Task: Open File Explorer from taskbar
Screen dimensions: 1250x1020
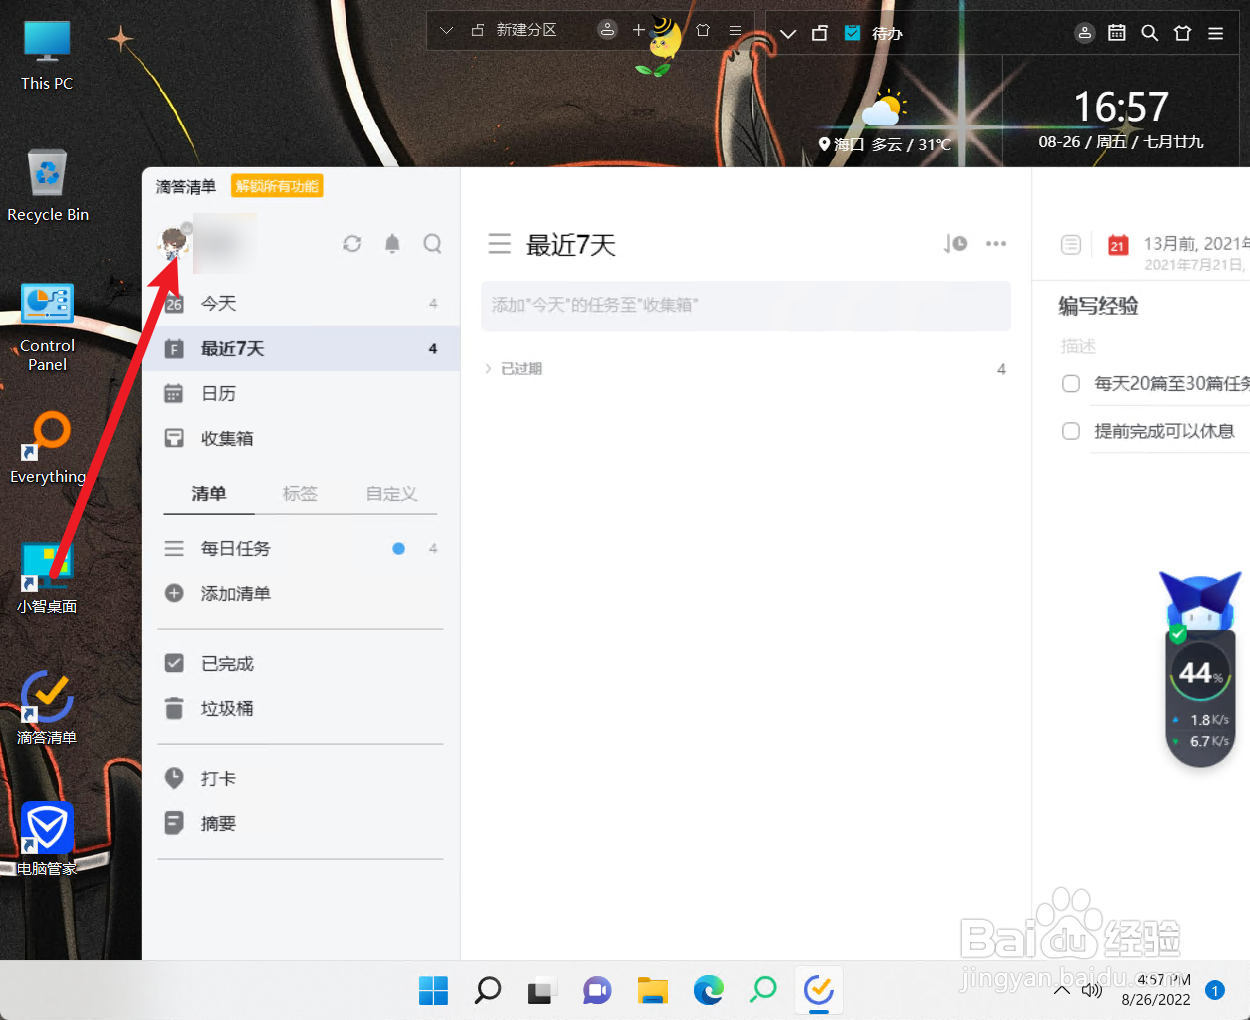Action: (653, 990)
